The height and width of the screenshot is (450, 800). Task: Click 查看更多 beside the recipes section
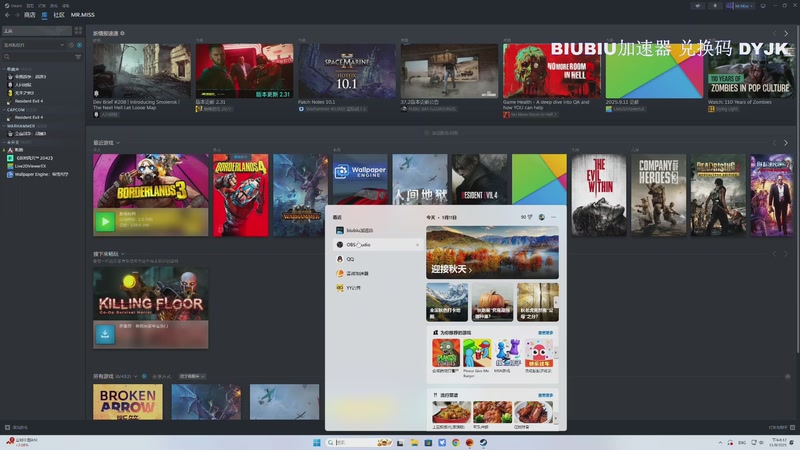545,395
